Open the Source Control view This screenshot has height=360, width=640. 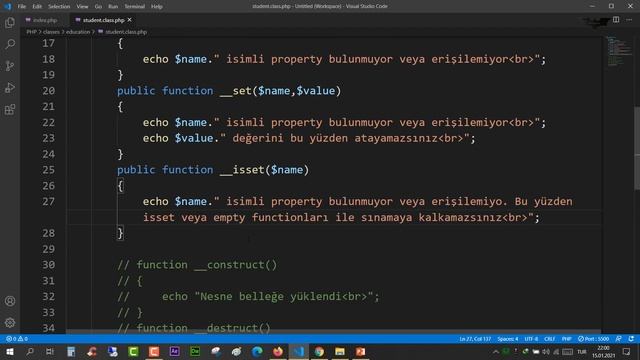pos(10,66)
